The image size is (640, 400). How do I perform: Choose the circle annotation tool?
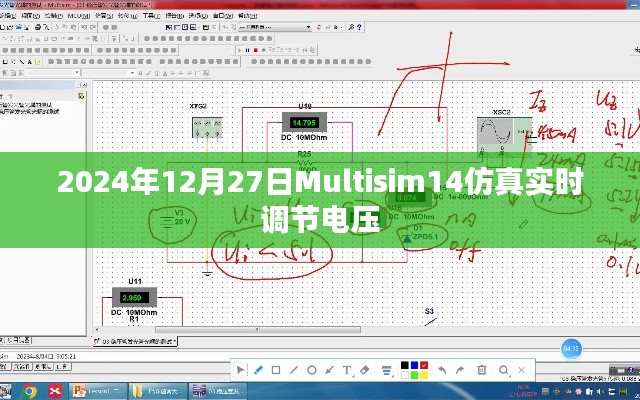(312, 370)
